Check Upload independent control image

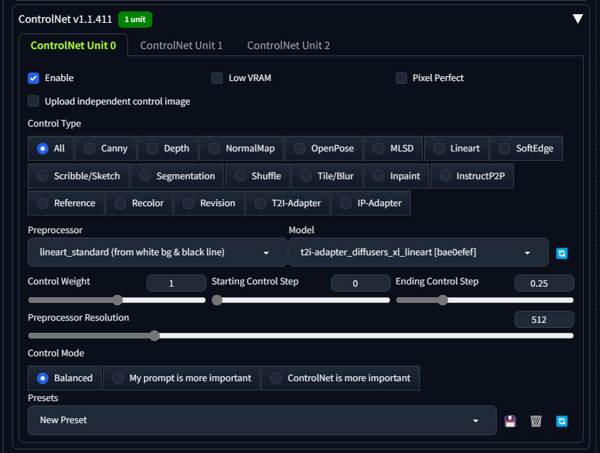(x=33, y=101)
